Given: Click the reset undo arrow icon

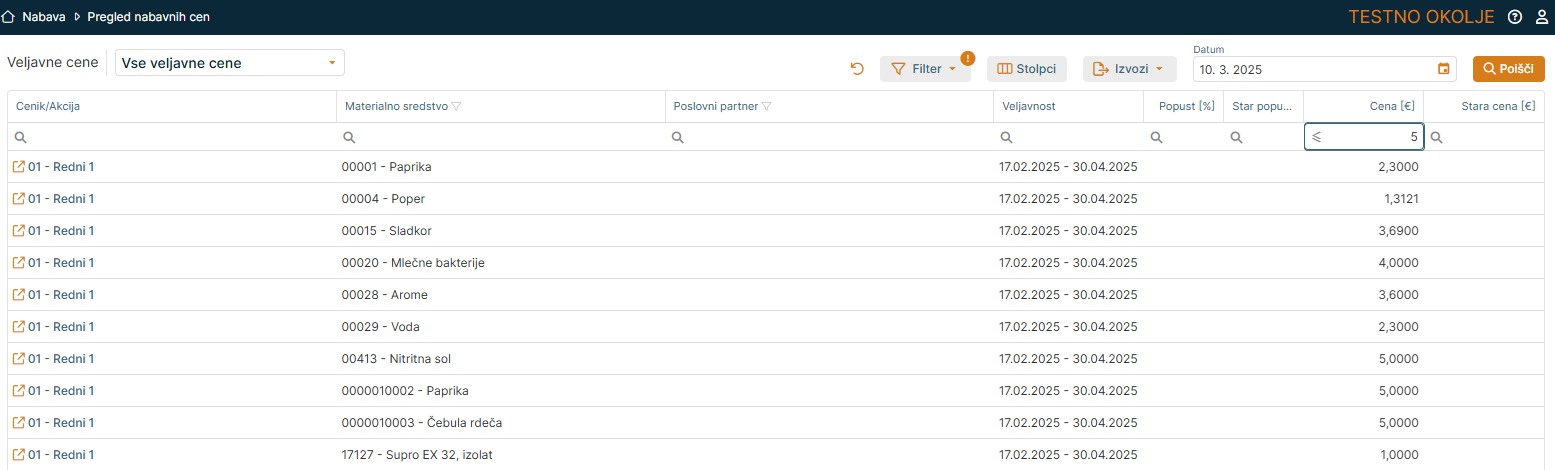Looking at the screenshot, I should tap(857, 69).
